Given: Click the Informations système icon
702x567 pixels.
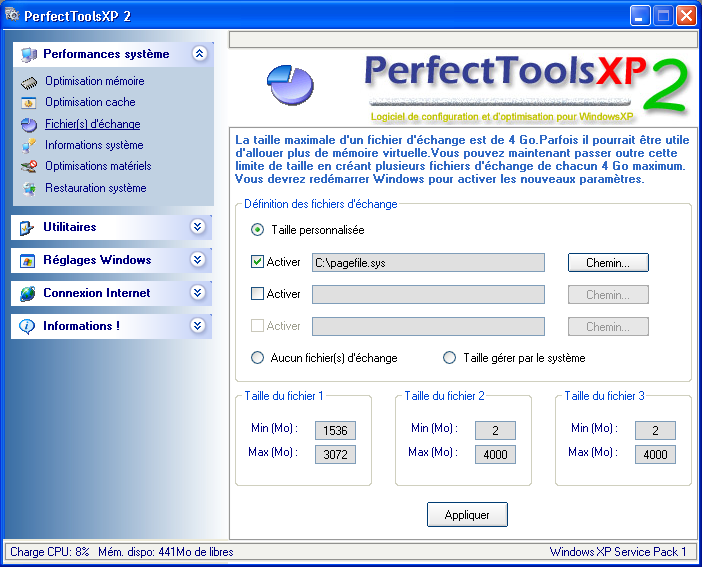Looking at the screenshot, I should click(x=29, y=146).
